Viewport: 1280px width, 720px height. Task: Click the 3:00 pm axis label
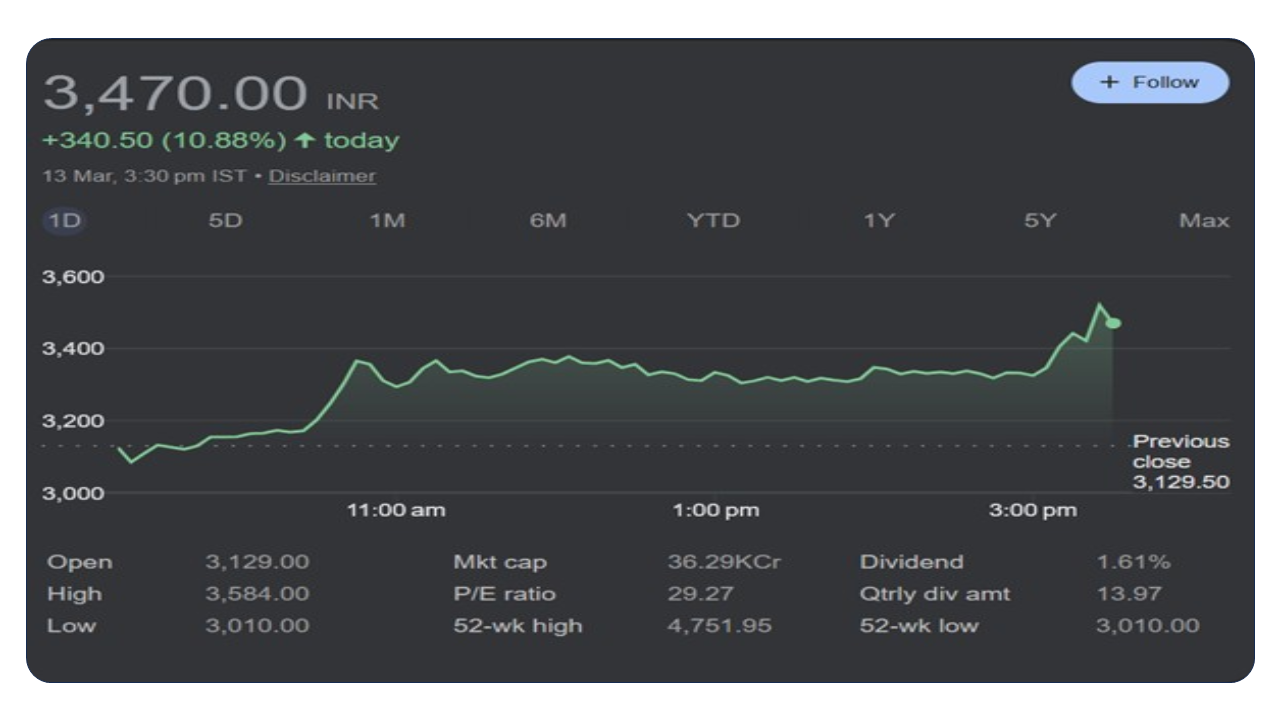(1033, 511)
